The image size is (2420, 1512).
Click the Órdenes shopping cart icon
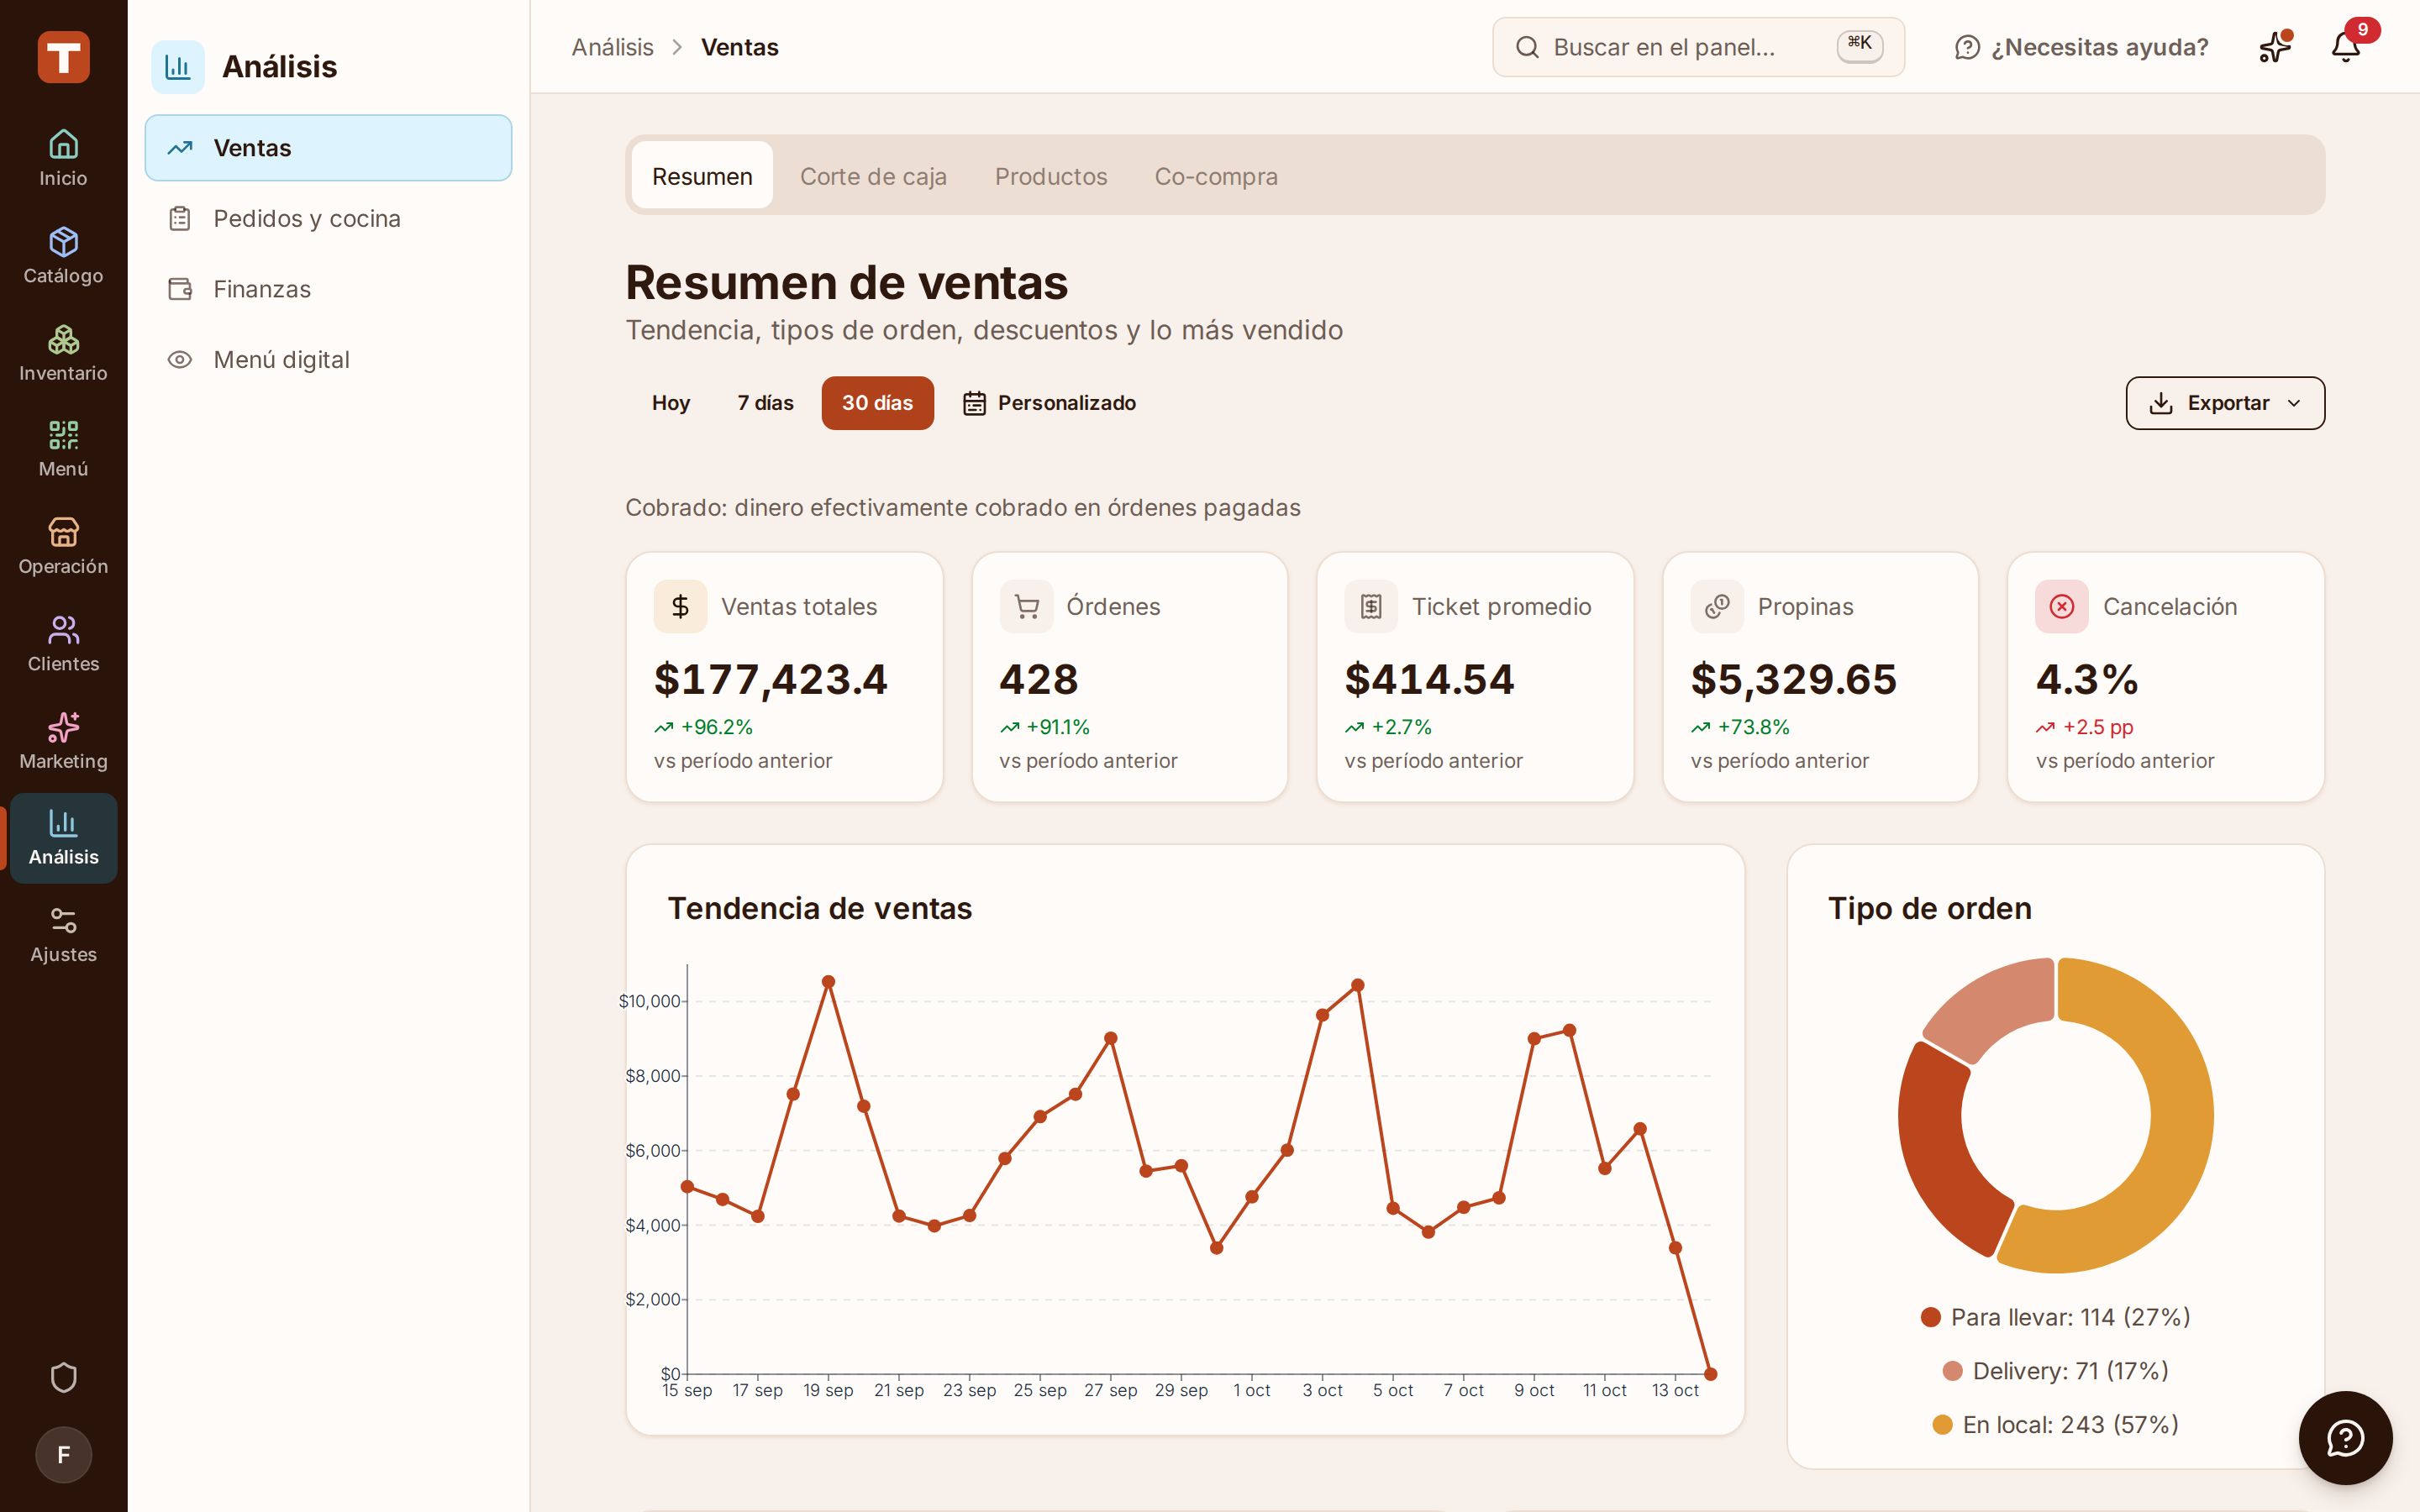pos(1026,607)
